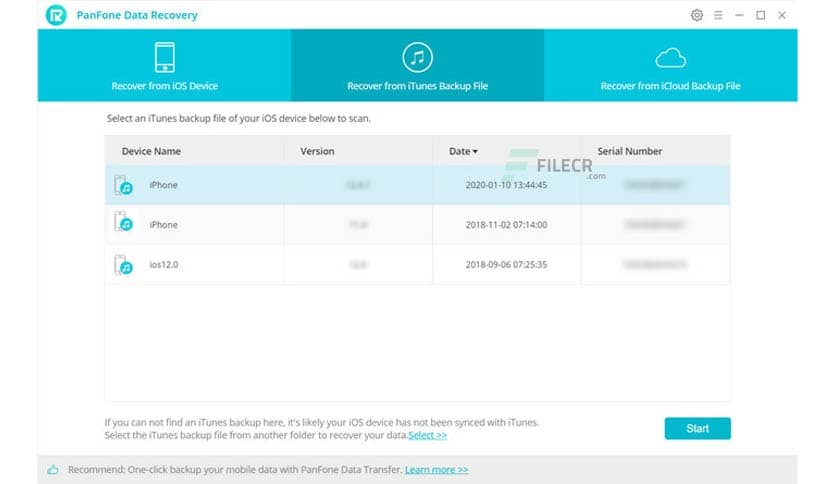Click the iCloud cloud icon
836x484 pixels.
click(670, 58)
